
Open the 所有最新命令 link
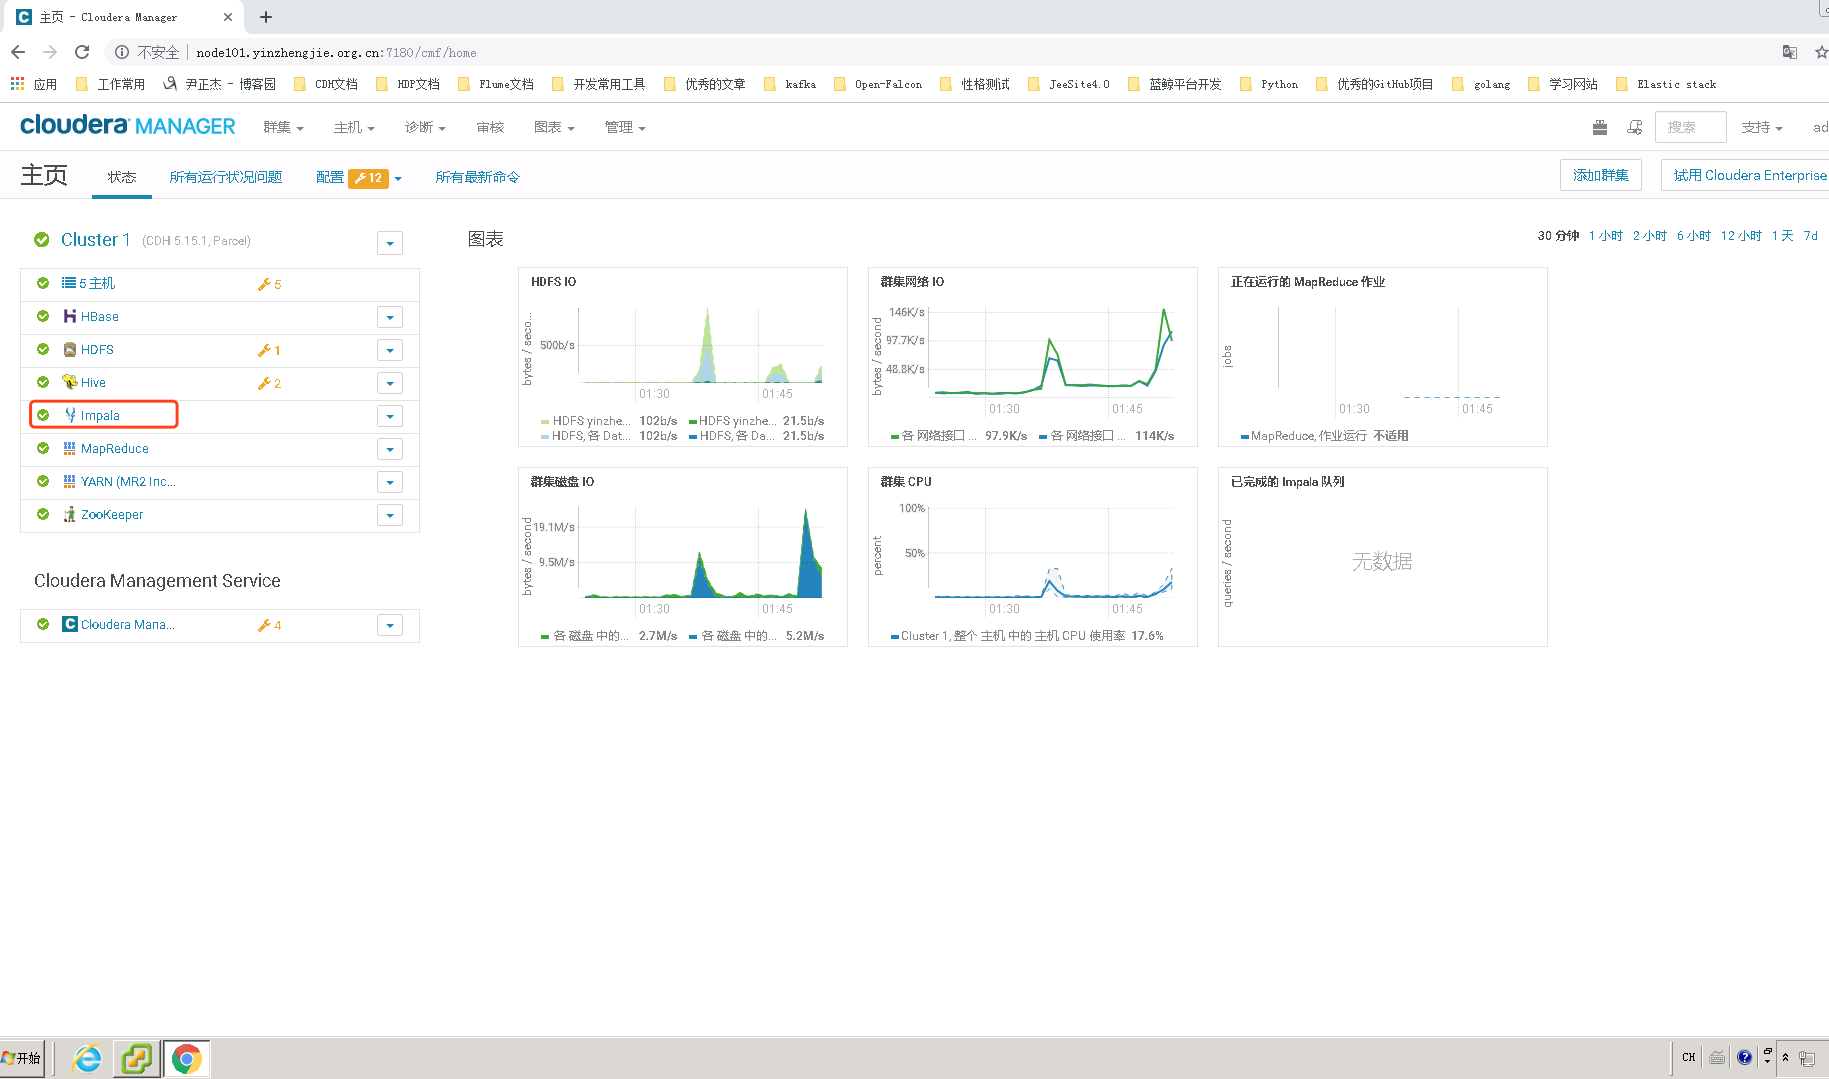477,177
